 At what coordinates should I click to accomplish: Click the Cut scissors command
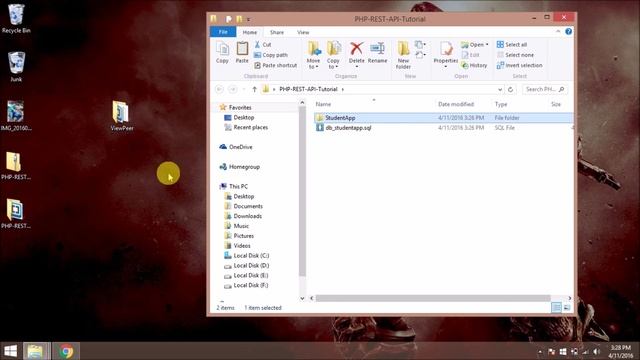262,44
